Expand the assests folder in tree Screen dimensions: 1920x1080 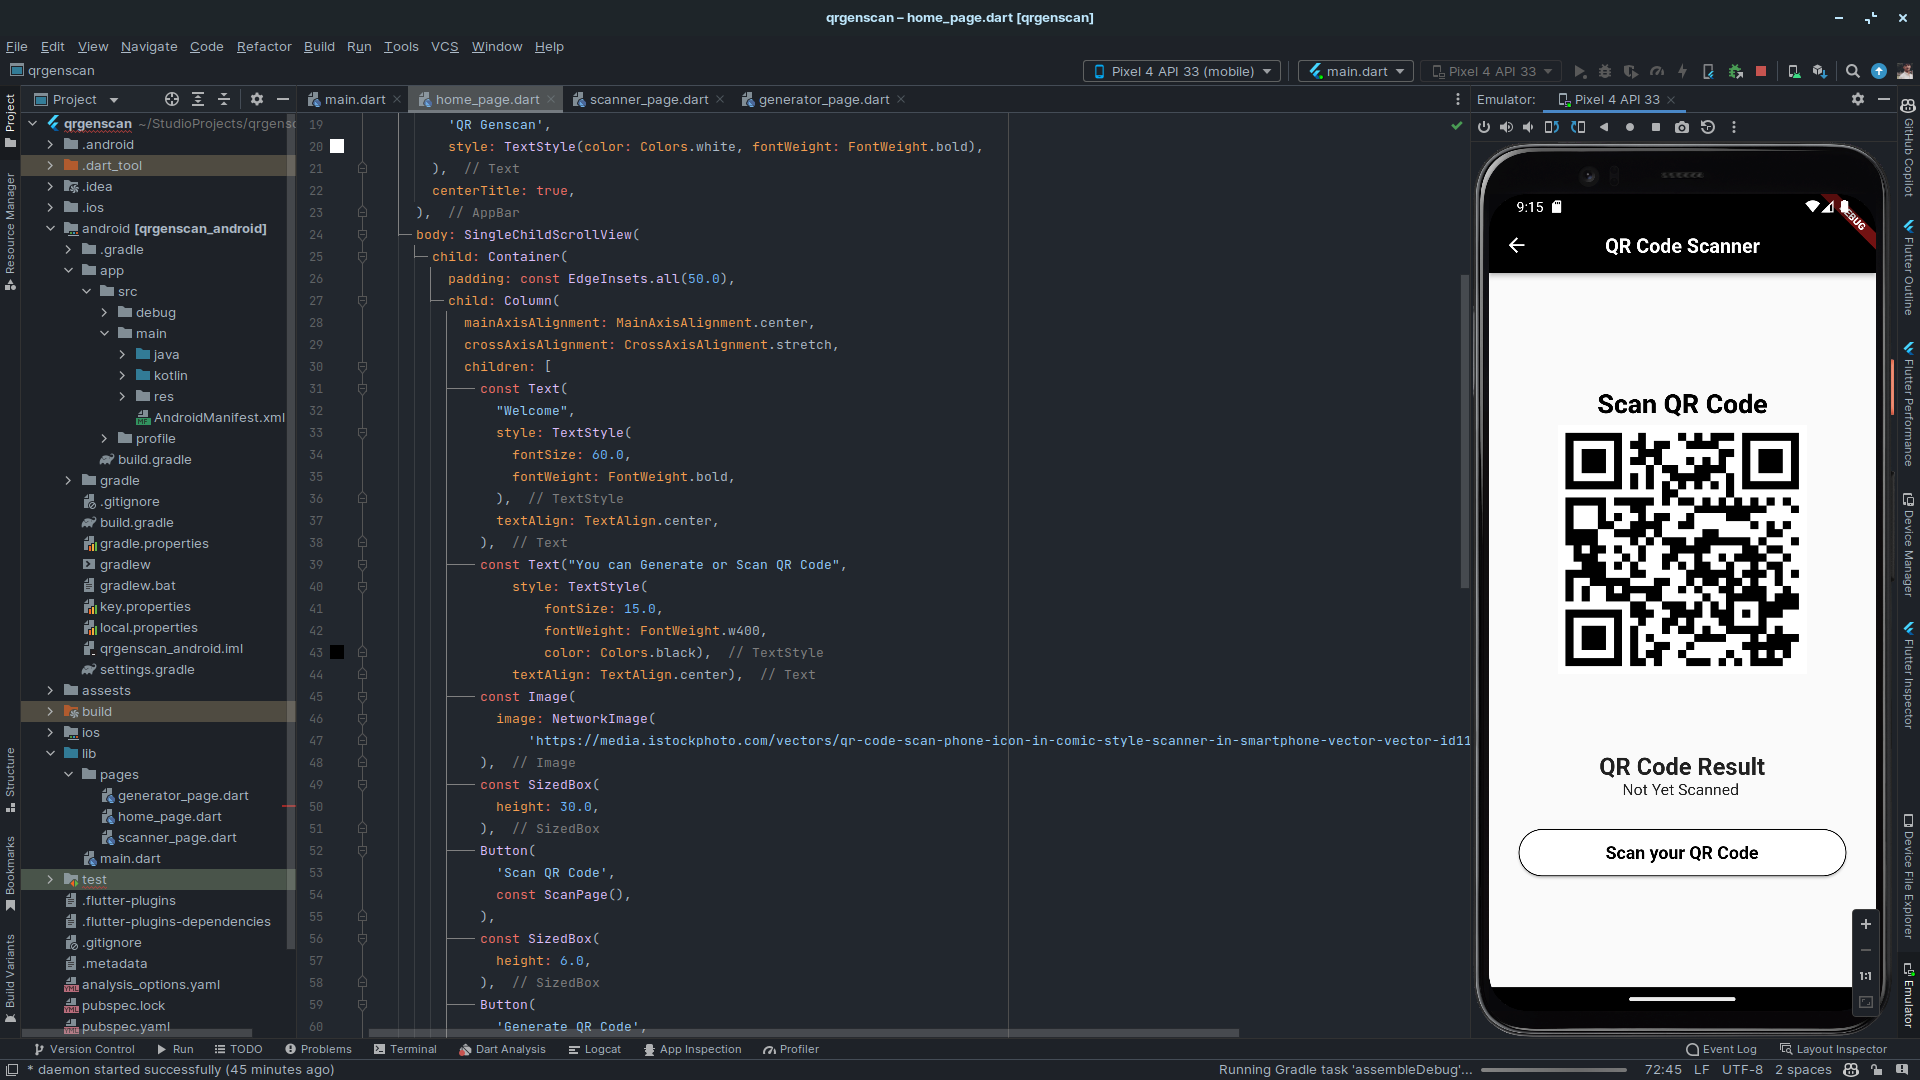point(50,691)
